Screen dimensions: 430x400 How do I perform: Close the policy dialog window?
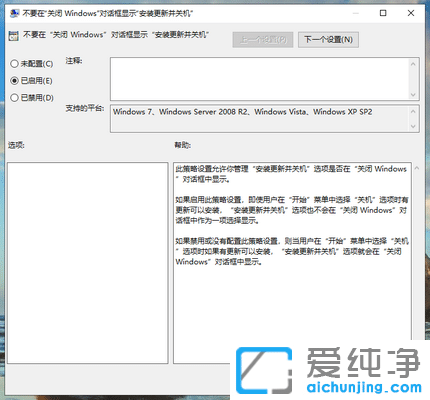click(x=411, y=13)
